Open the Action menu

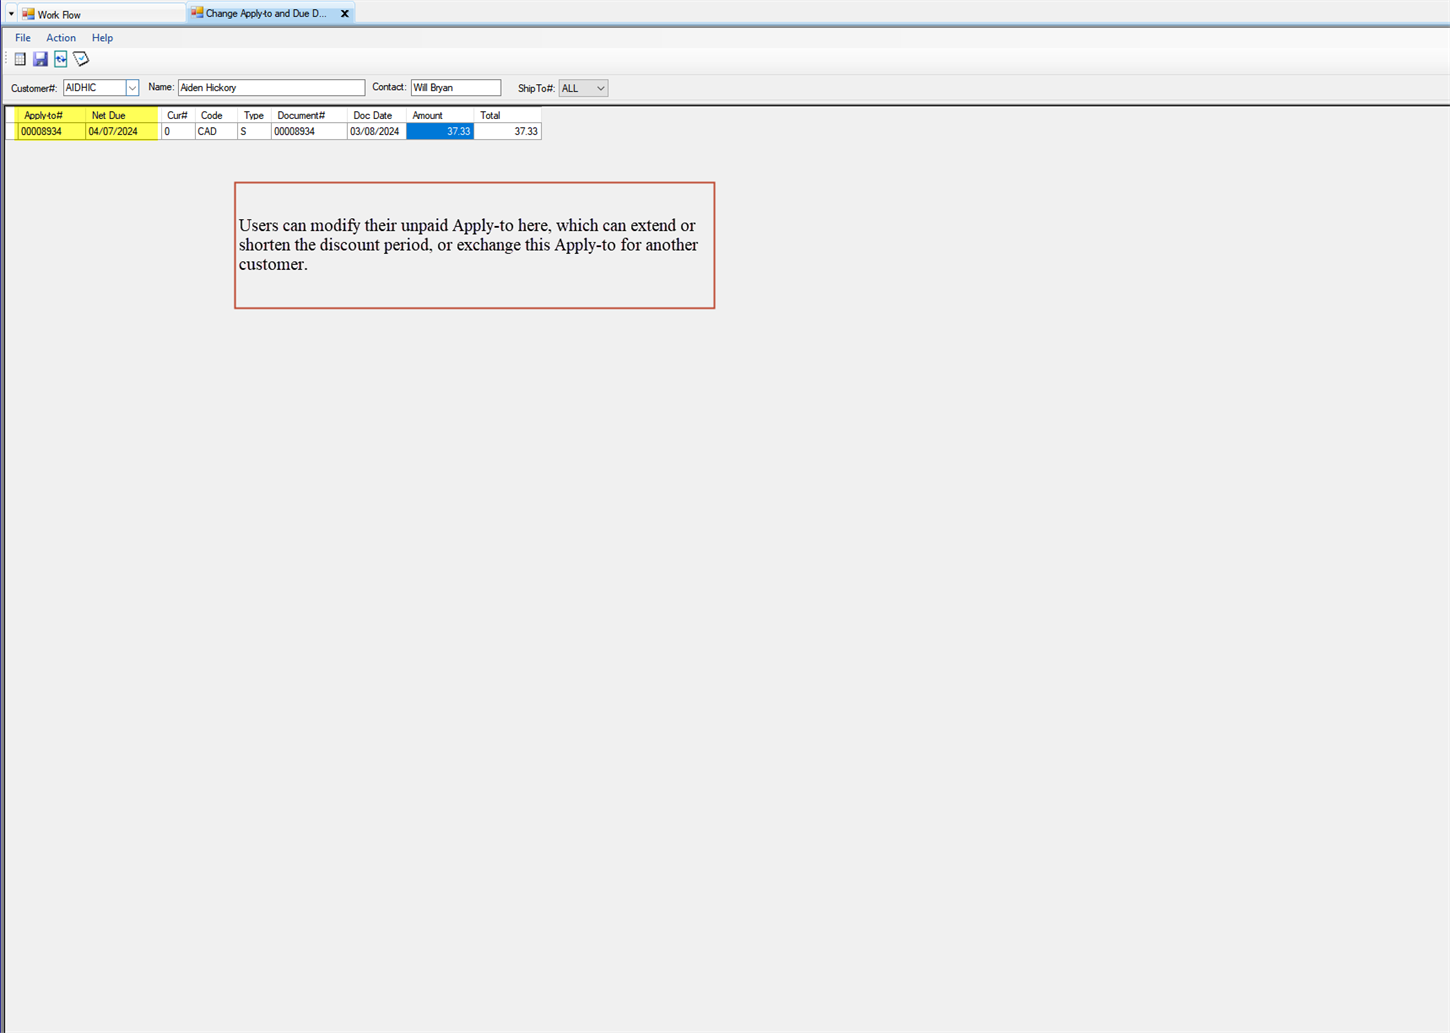coord(61,38)
